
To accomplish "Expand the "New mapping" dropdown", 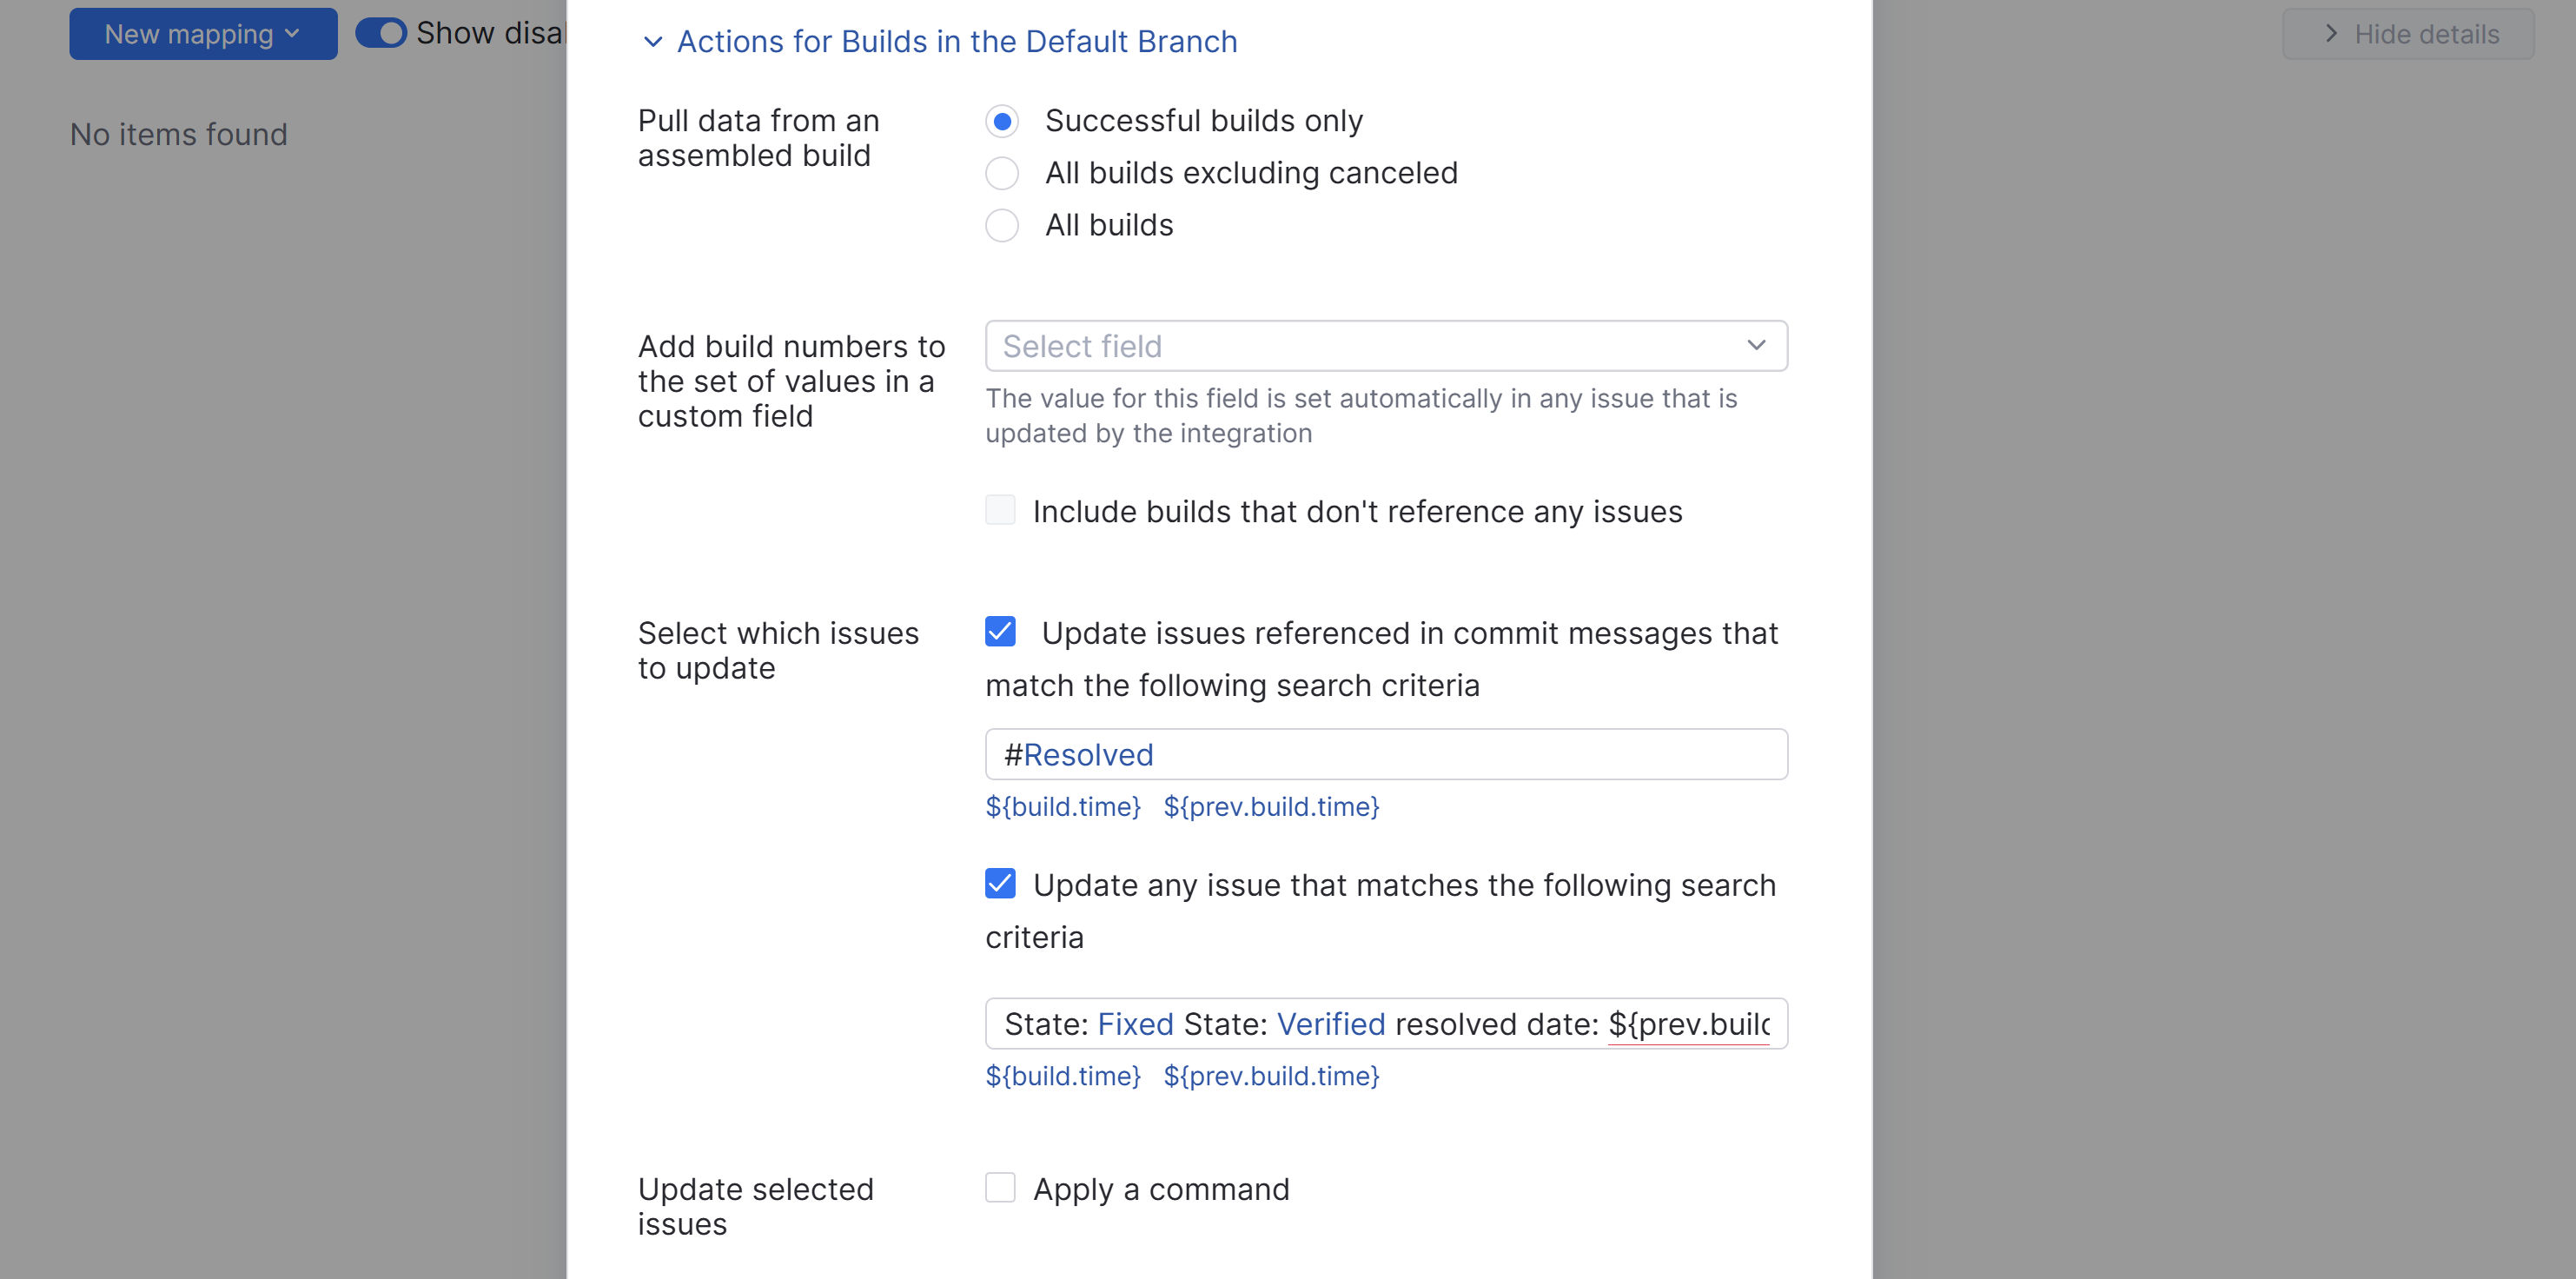I will (202, 33).
